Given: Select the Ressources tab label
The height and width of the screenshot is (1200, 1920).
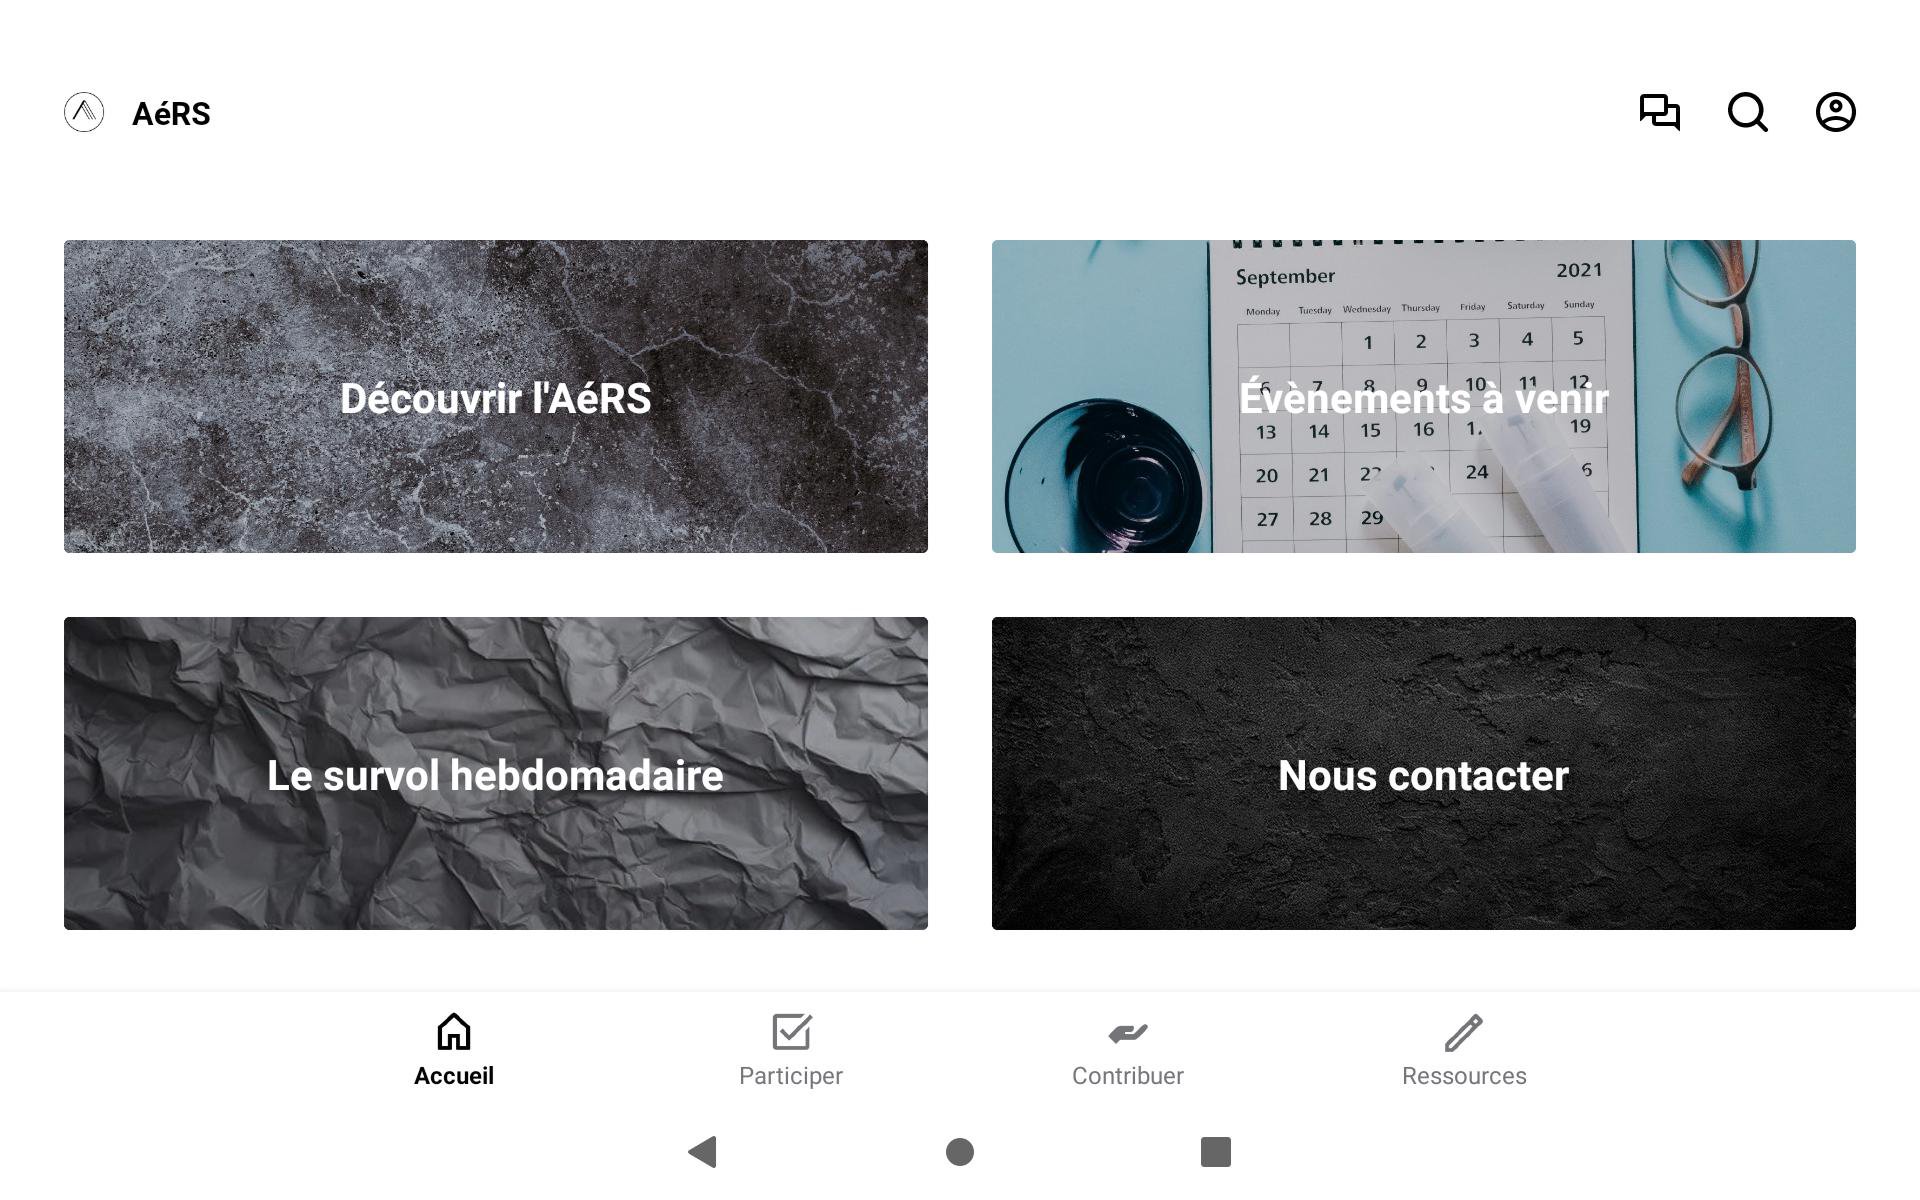Looking at the screenshot, I should tap(1464, 1076).
